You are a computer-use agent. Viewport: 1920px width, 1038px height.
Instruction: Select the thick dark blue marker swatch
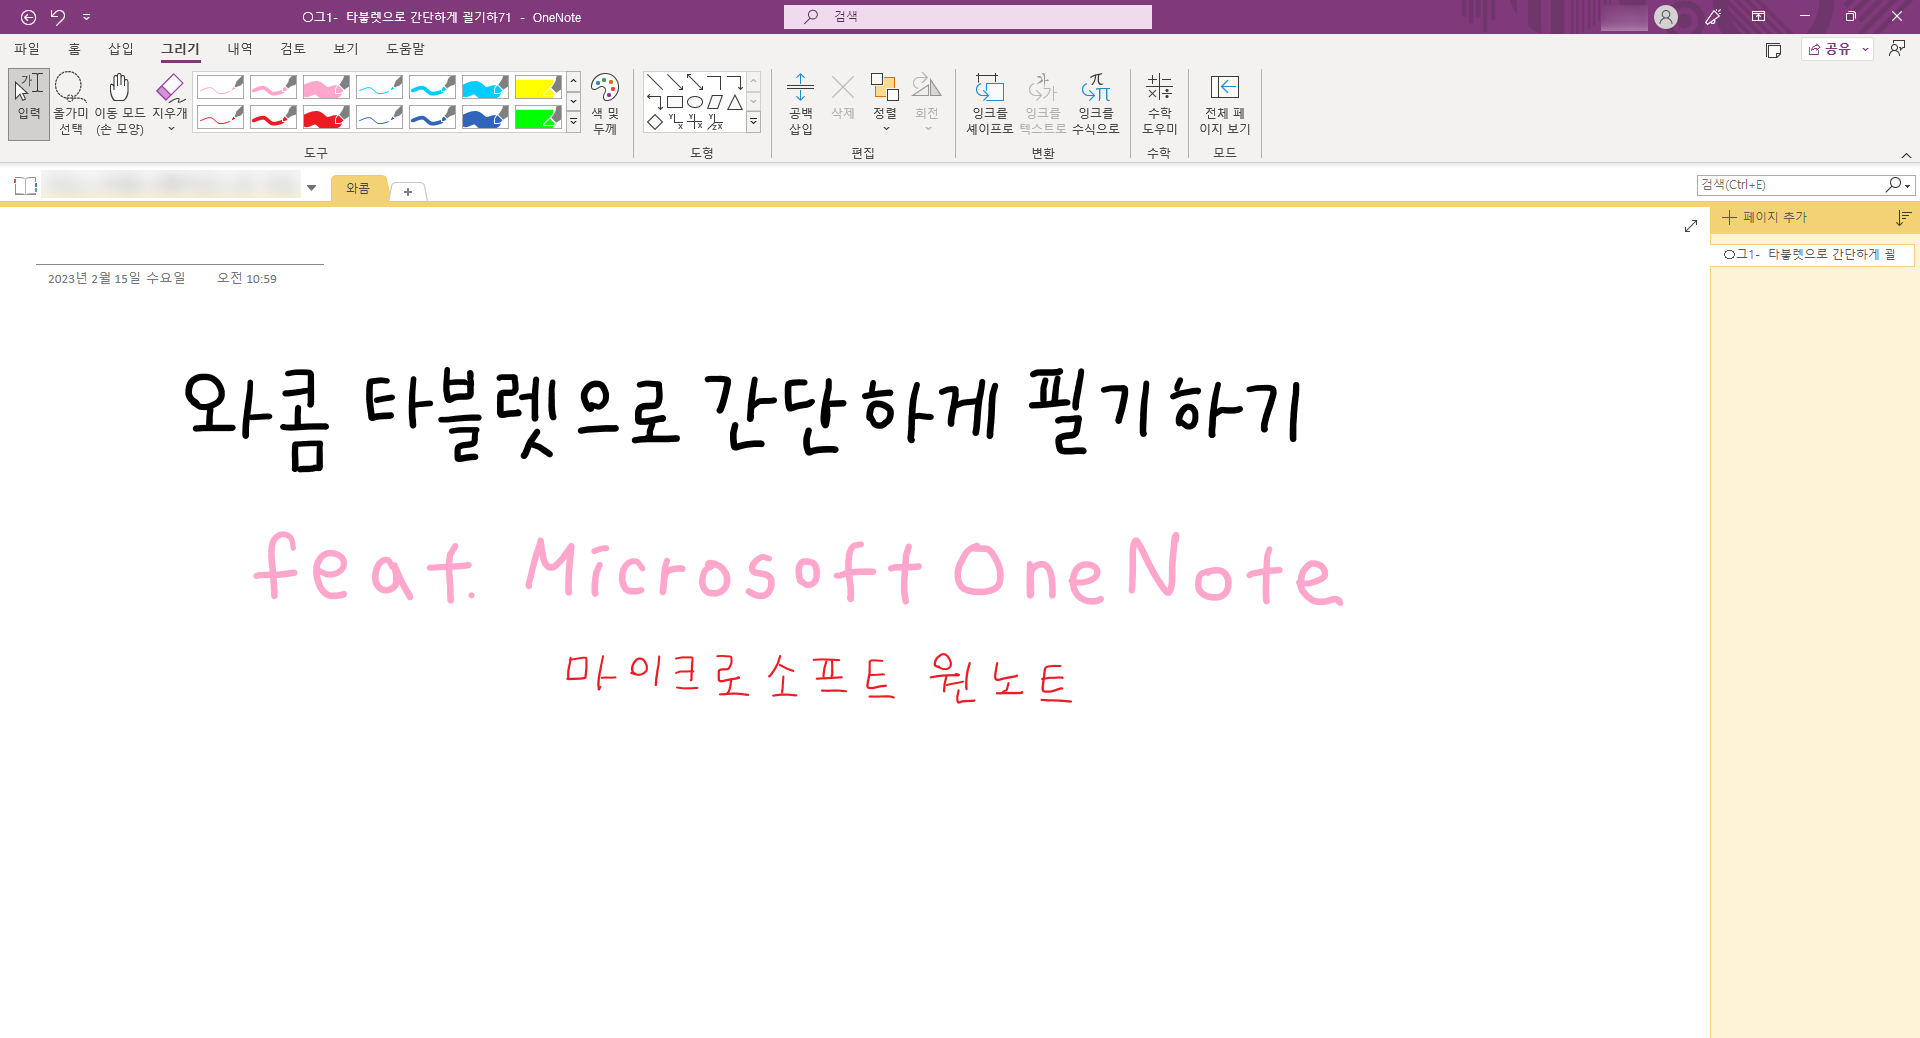[x=485, y=118]
